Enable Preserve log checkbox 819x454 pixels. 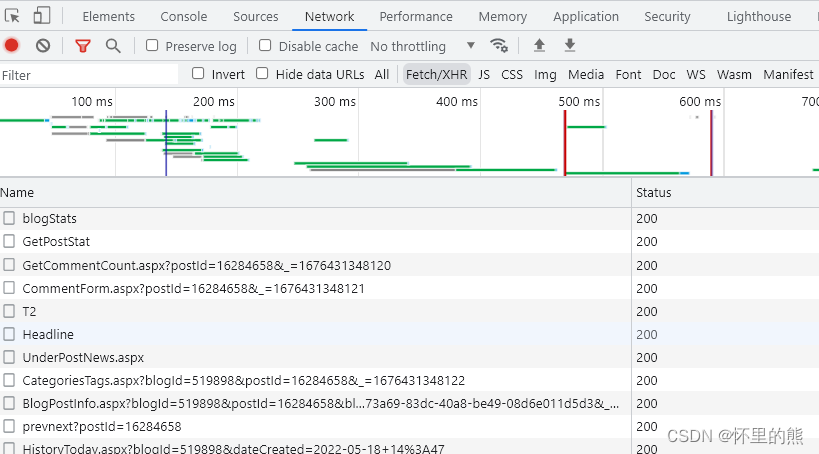tap(152, 45)
